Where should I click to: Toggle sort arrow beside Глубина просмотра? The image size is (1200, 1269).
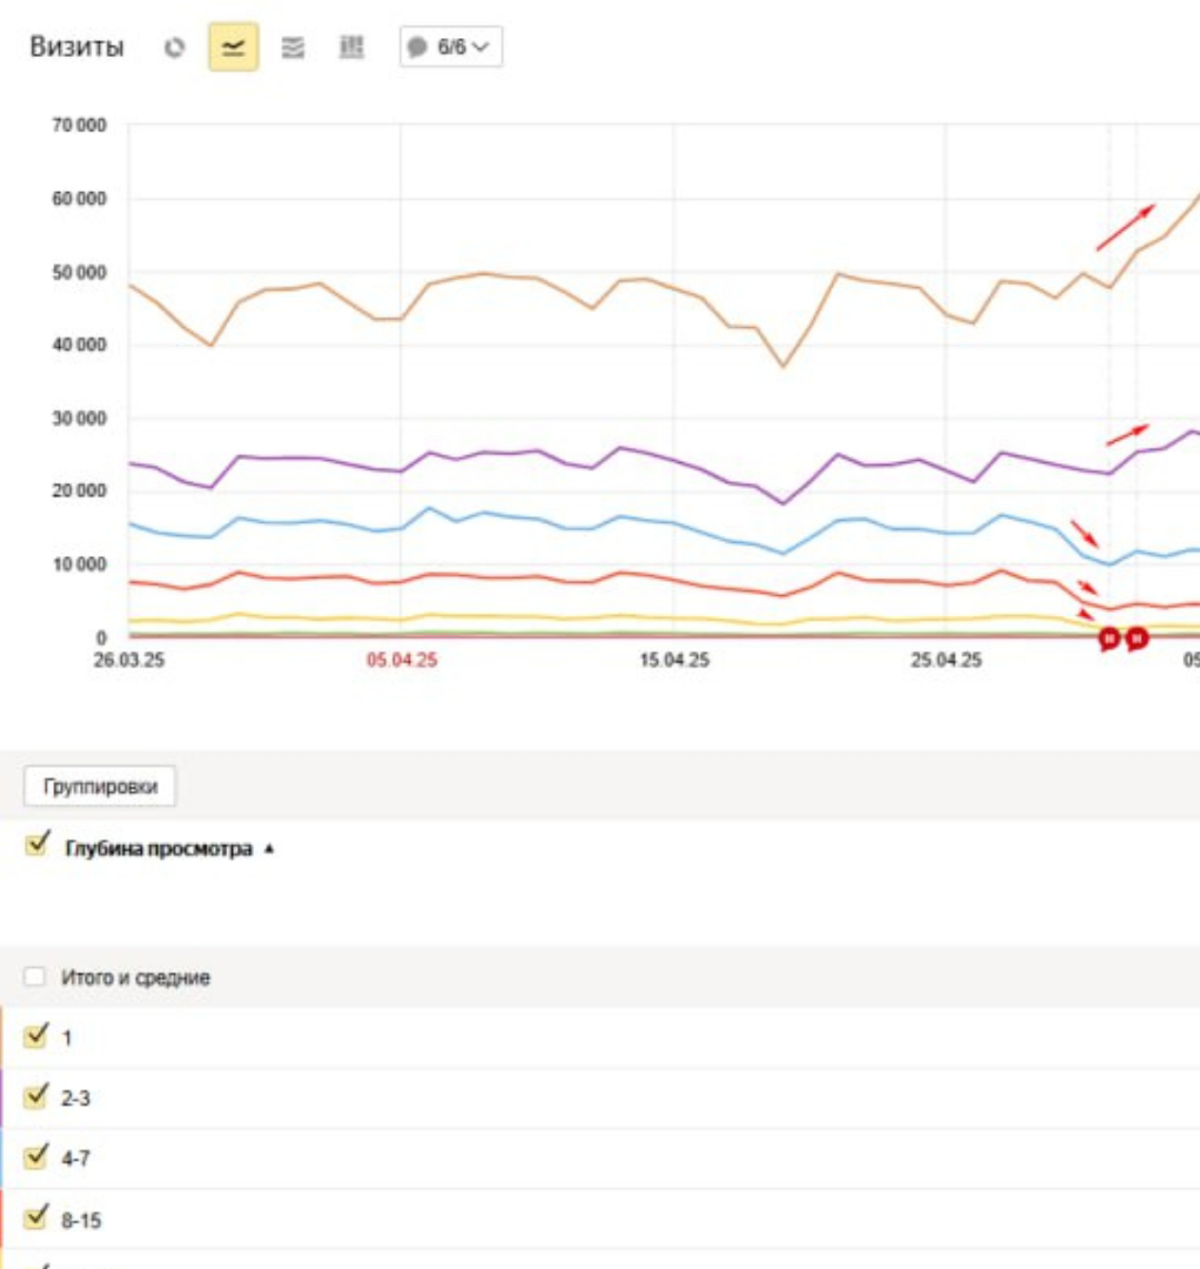pos(269,850)
